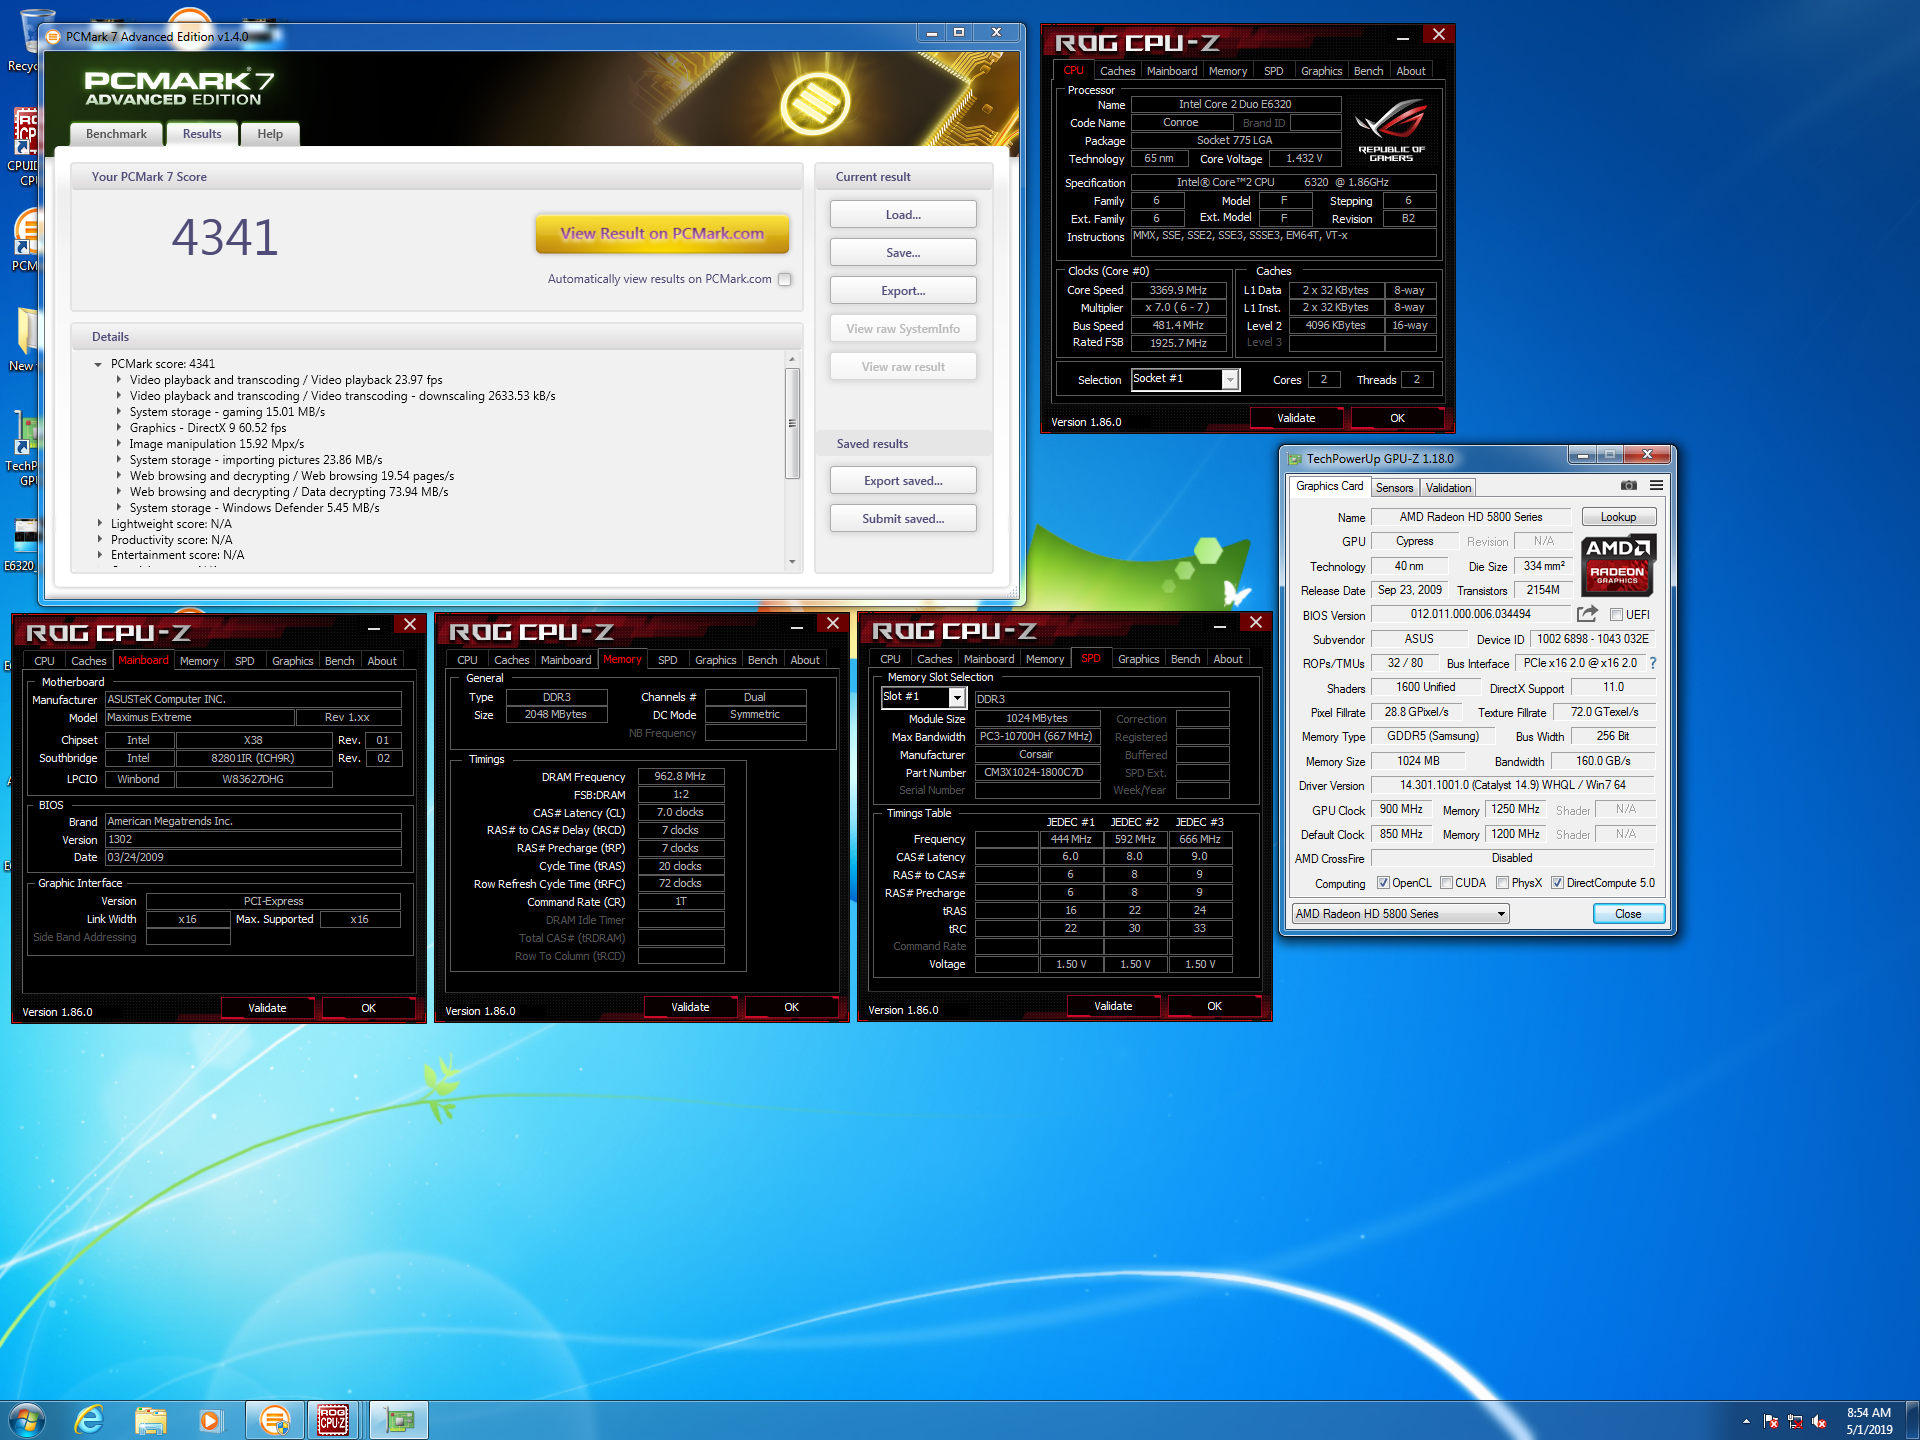Enable automatically view results on PCMark.com
The height and width of the screenshot is (1440, 1920).
[785, 279]
